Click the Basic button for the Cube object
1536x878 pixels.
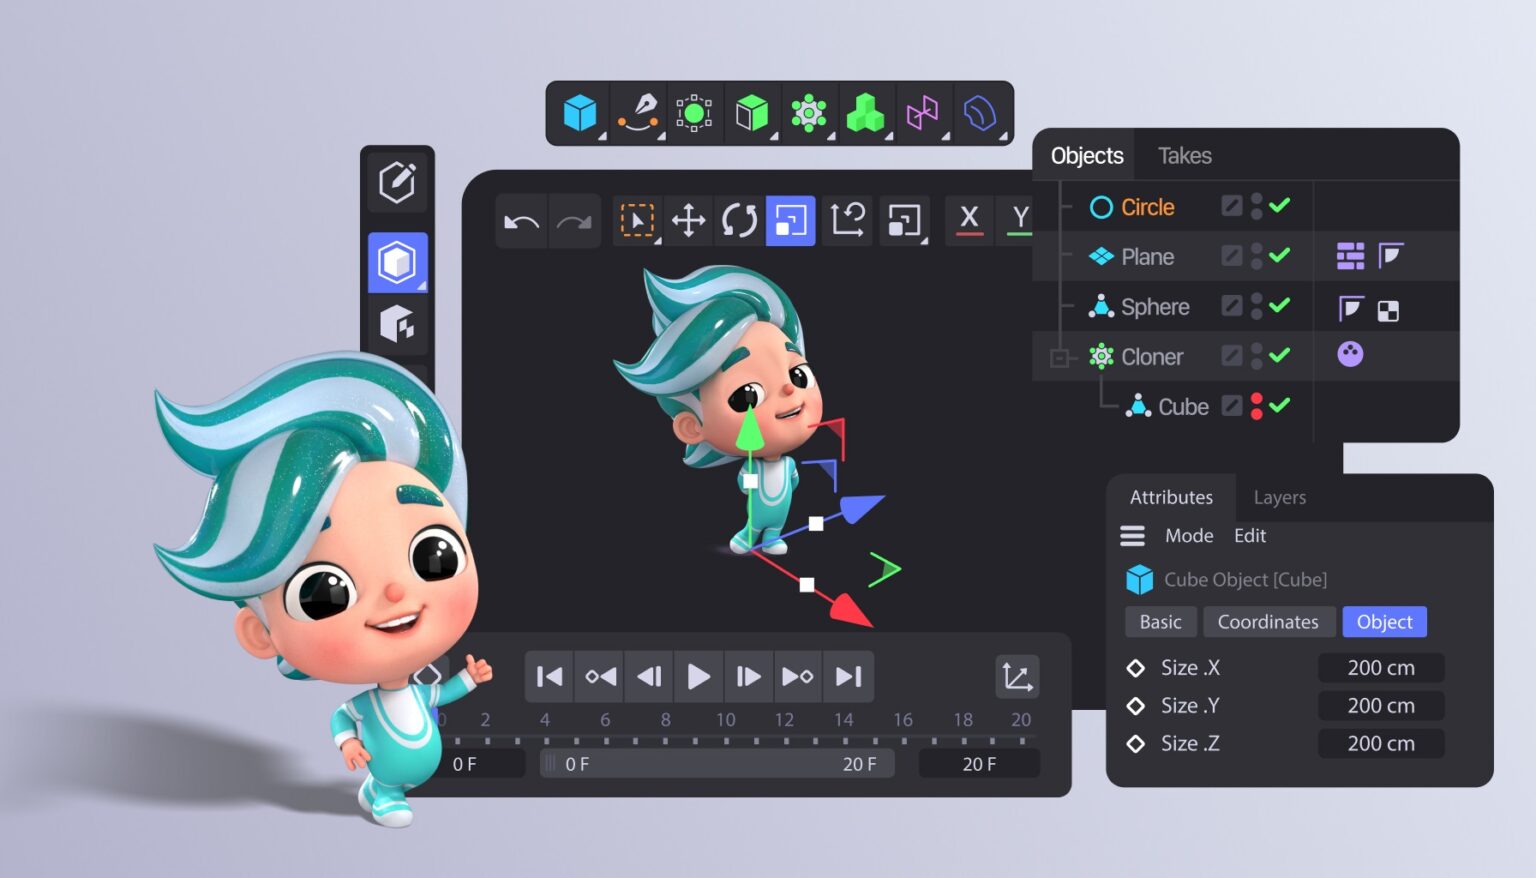(1160, 621)
